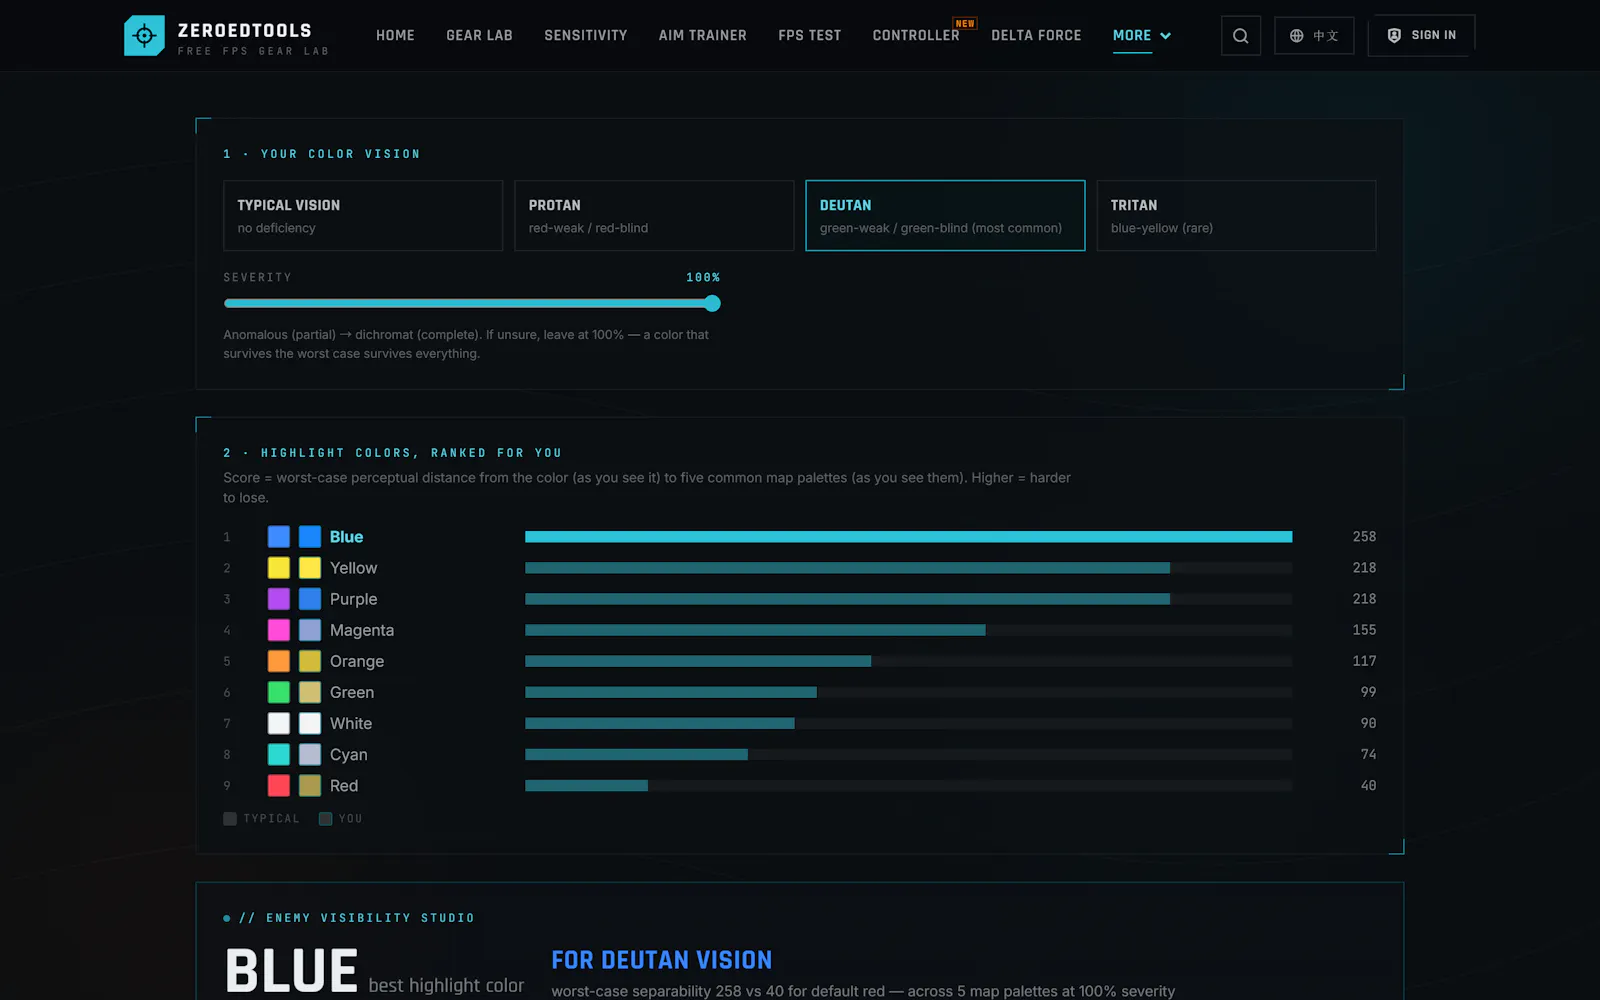1600x1000 pixels.
Task: Click the White row label
Action: point(351,723)
